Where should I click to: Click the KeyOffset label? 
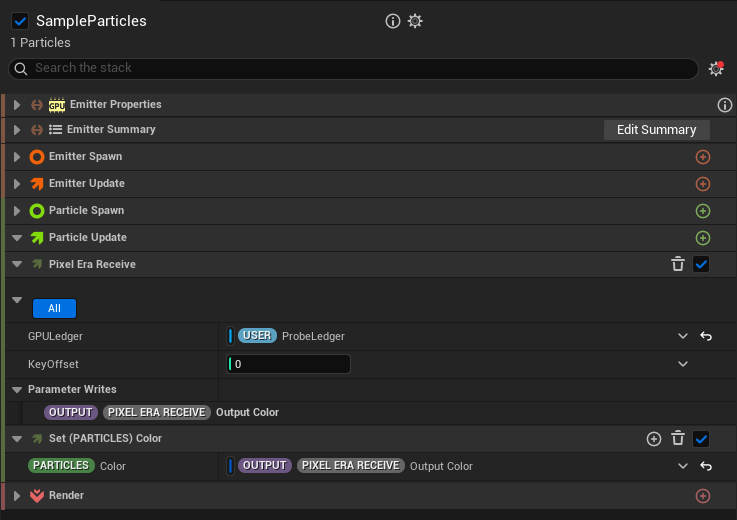(x=53, y=364)
